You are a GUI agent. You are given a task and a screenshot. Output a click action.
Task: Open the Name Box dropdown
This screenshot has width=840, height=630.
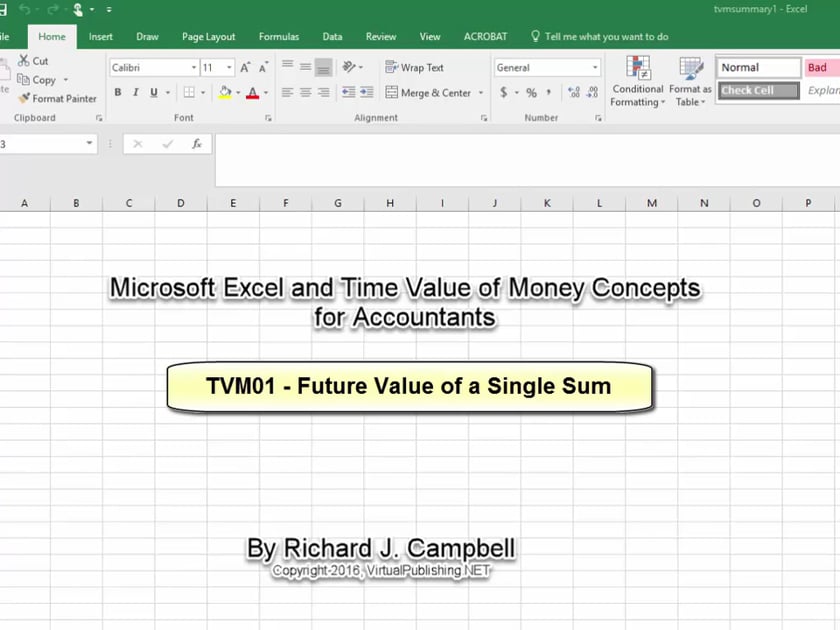[x=89, y=144]
